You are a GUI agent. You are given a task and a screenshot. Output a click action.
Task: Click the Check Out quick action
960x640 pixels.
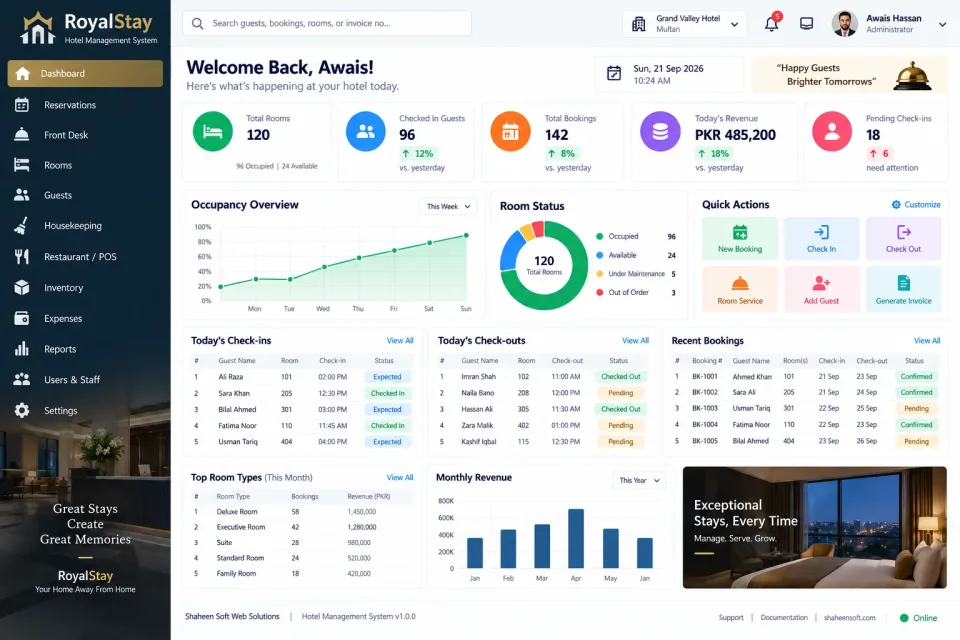tap(903, 238)
